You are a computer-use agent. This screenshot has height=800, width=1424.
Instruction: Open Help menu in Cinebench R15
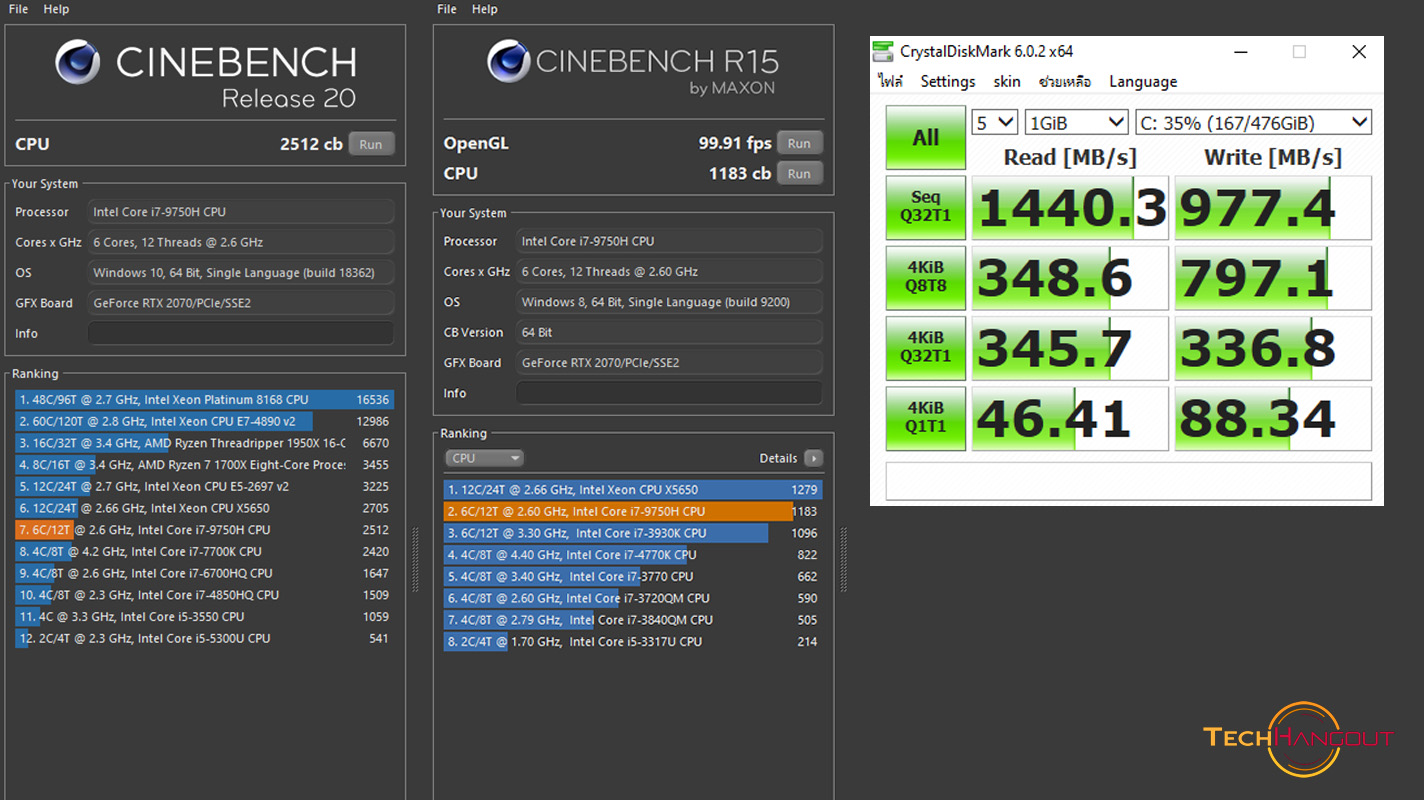[x=484, y=9]
